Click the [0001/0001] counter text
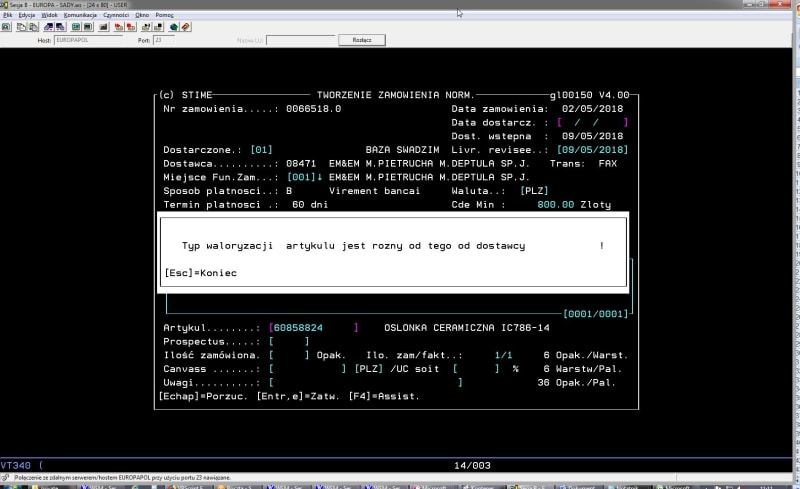Image resolution: width=800 pixels, height=489 pixels. [x=595, y=314]
